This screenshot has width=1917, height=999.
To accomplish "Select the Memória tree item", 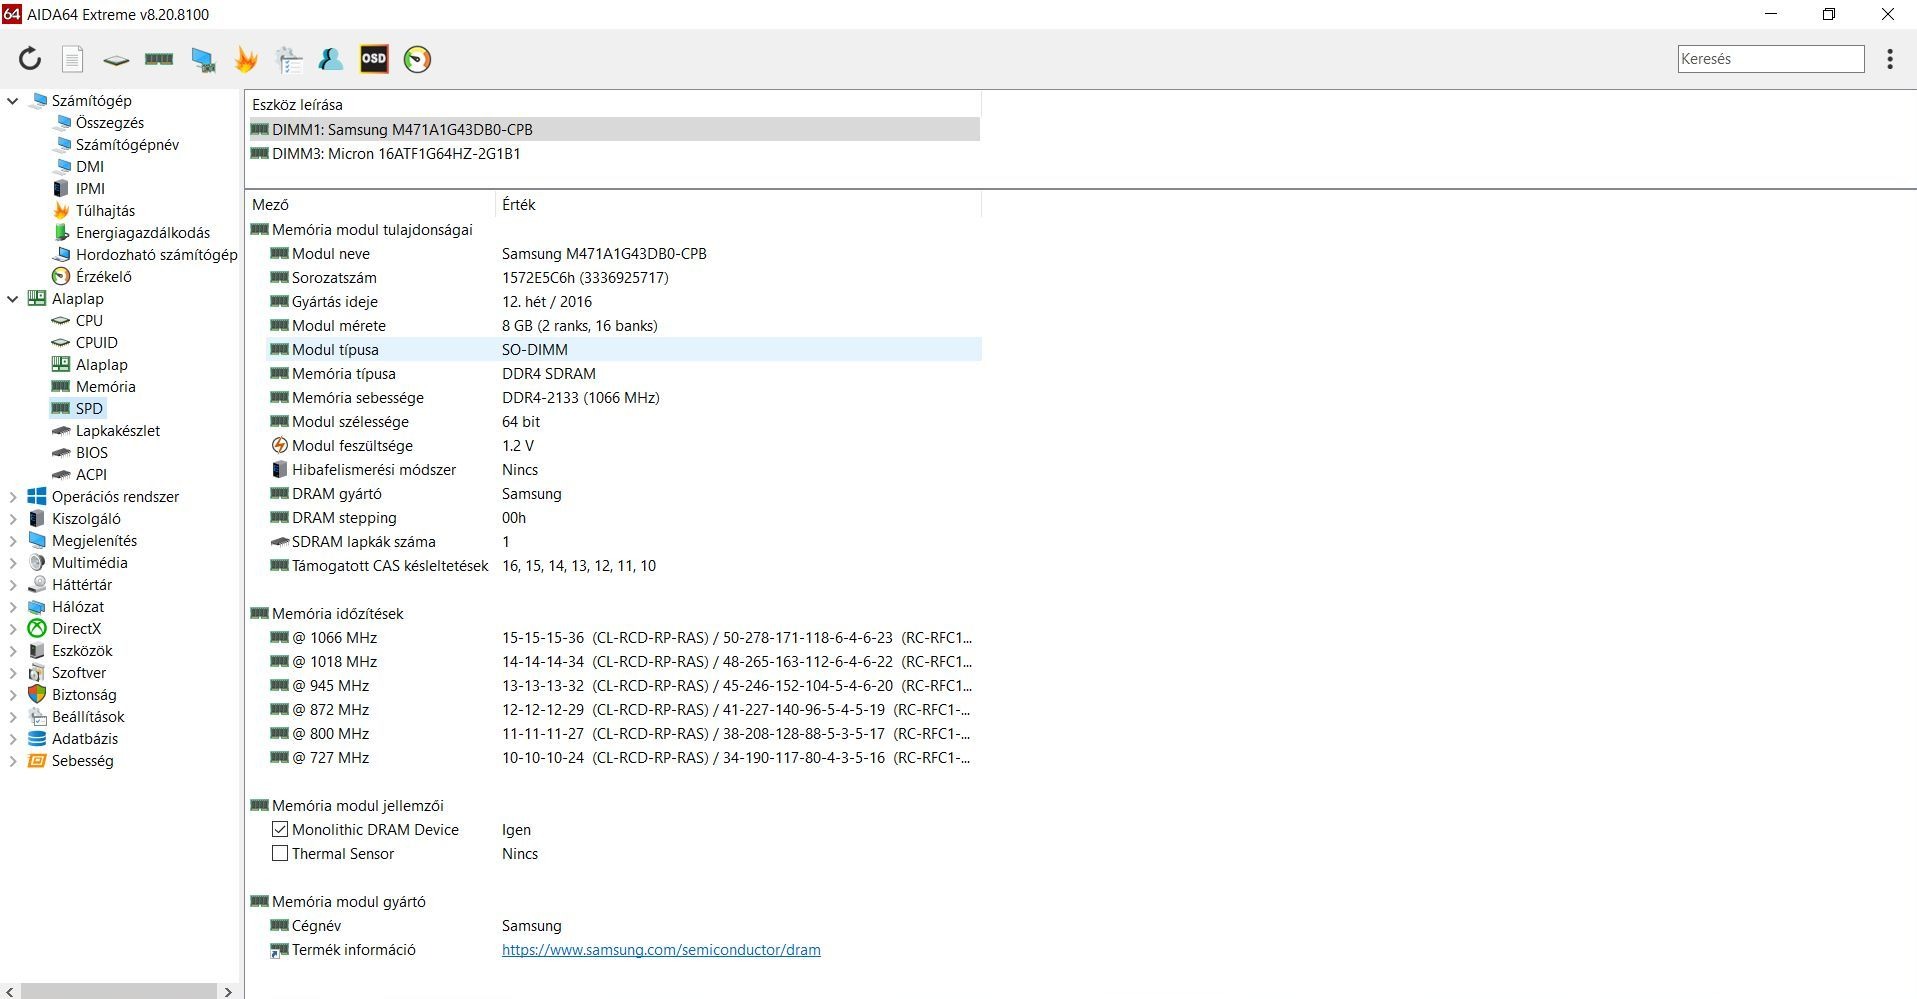I will pos(106,387).
